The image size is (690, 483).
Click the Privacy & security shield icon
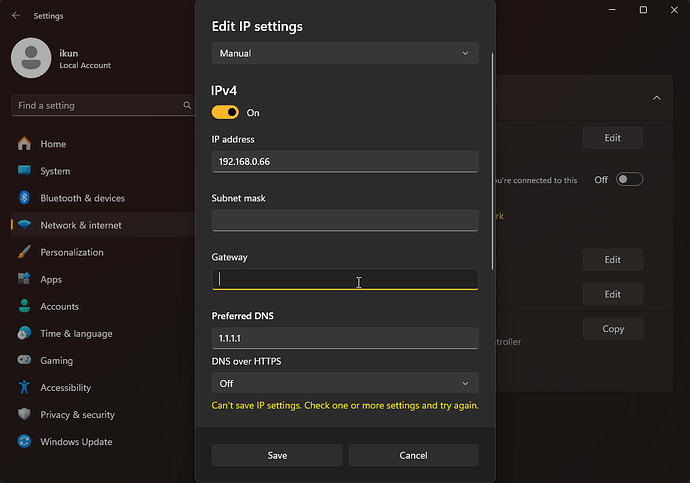[x=24, y=414]
